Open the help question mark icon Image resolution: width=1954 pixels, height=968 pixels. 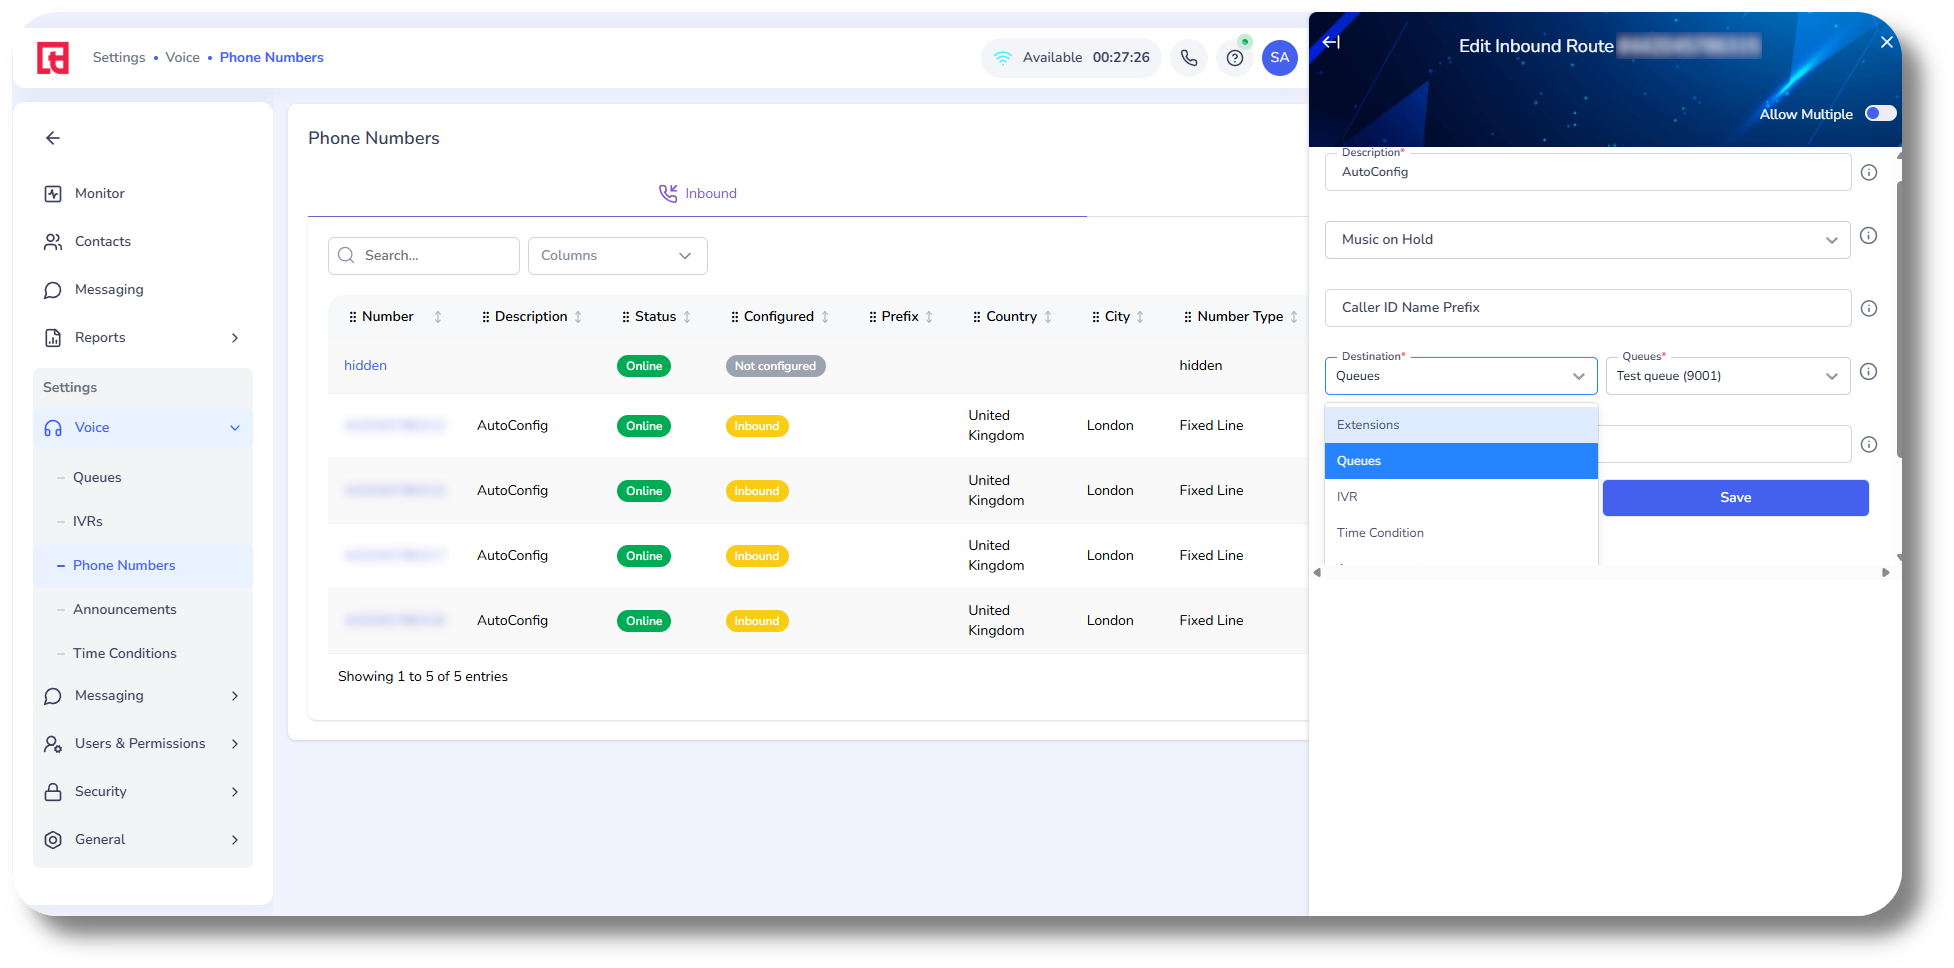pos(1235,58)
